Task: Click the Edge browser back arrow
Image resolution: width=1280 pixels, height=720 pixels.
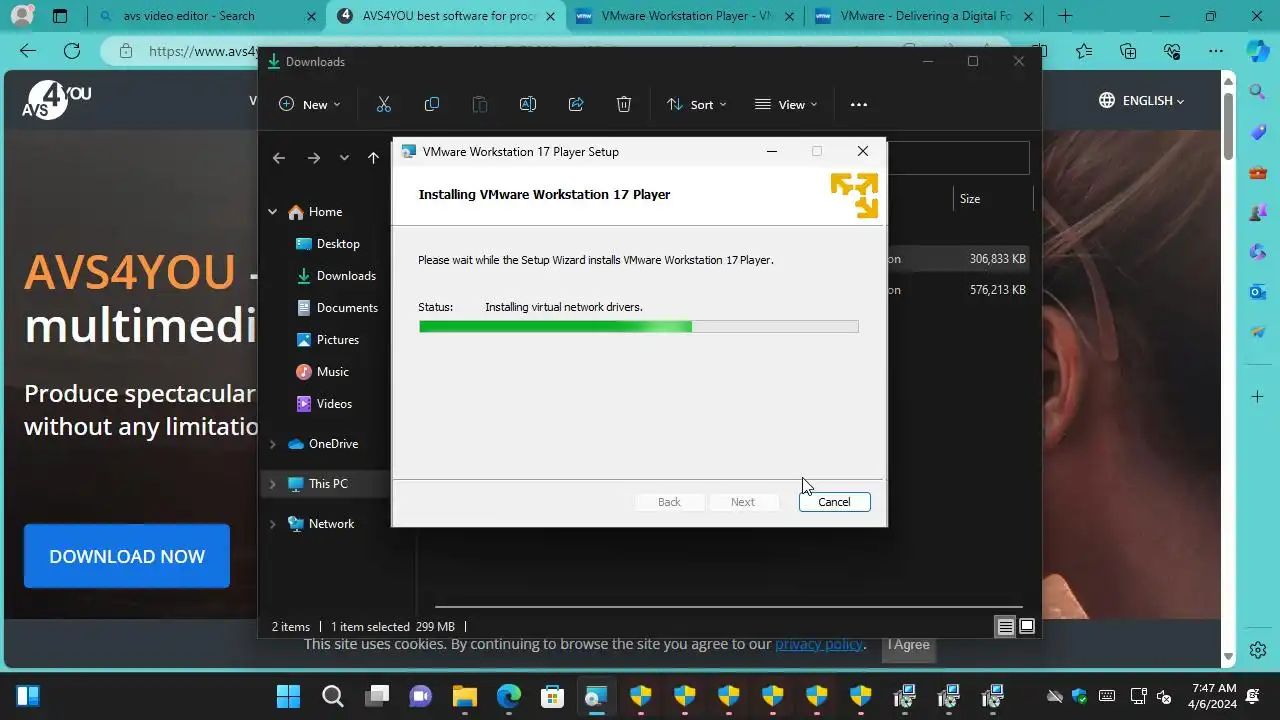Action: click(28, 51)
